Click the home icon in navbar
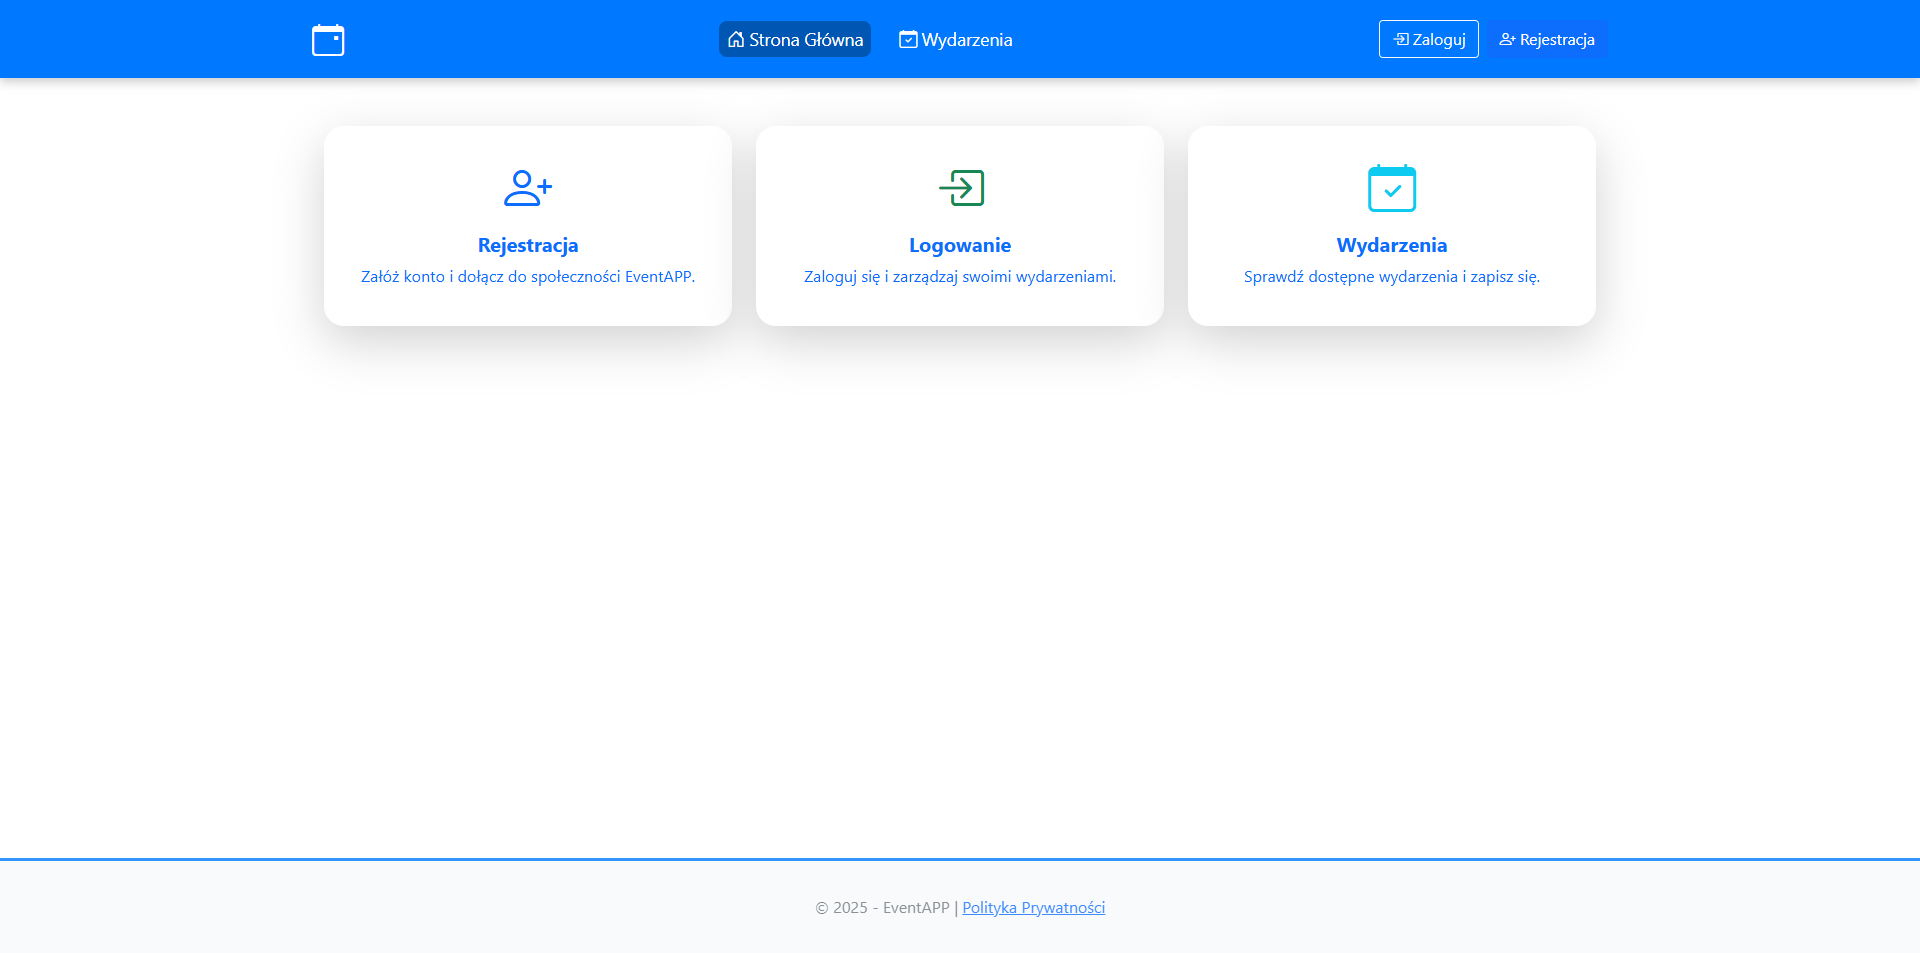This screenshot has height=953, width=1920. click(736, 39)
